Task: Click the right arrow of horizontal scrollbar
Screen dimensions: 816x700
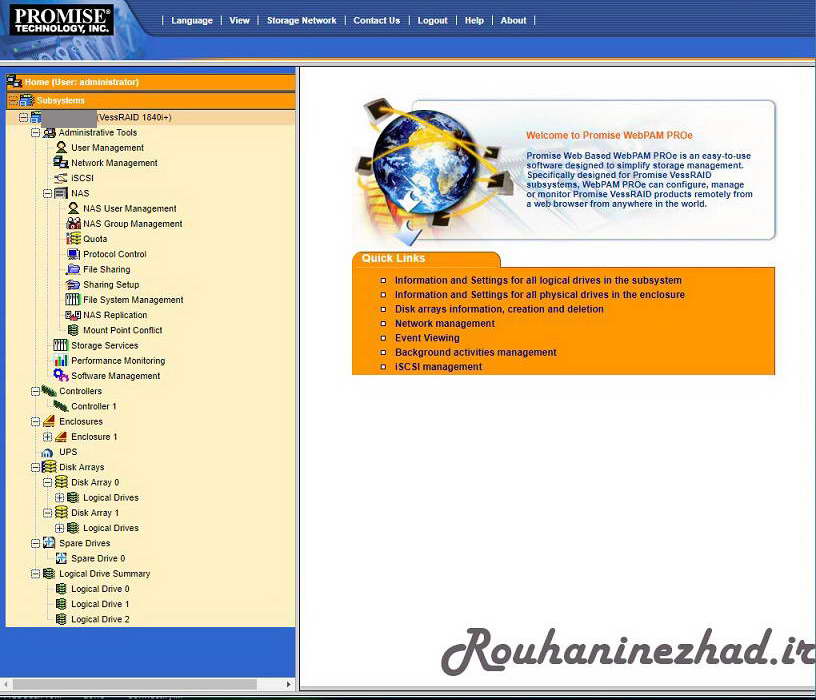Action: pyautogui.click(x=289, y=684)
